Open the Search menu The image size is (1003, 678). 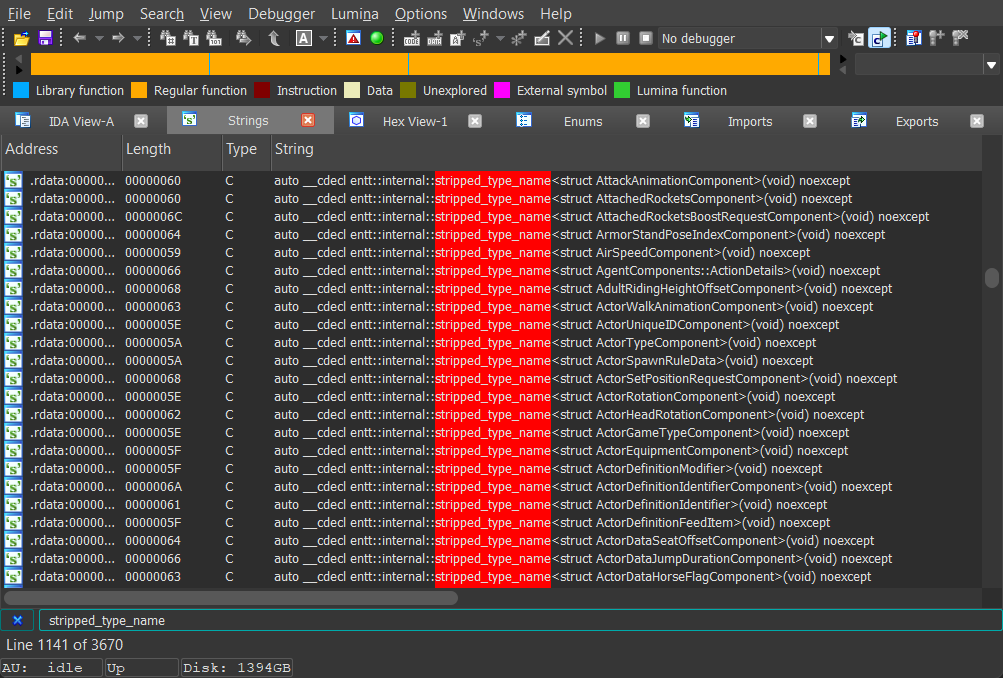[x=162, y=13]
